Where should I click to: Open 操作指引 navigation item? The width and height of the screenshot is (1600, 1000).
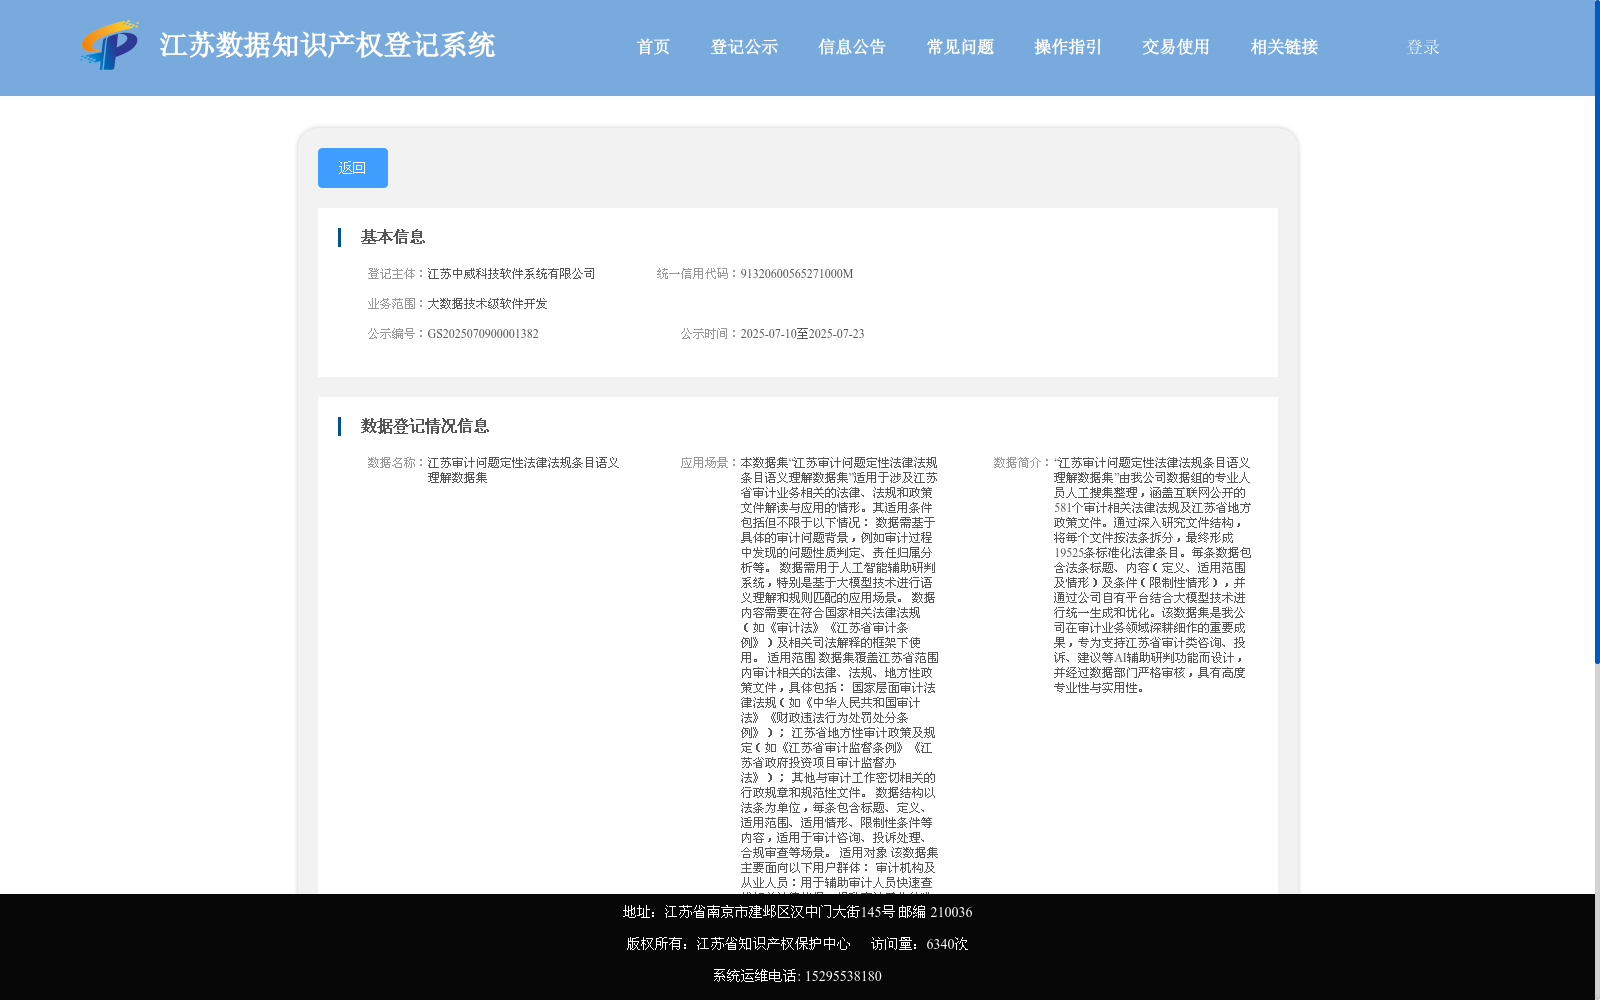coord(1068,47)
